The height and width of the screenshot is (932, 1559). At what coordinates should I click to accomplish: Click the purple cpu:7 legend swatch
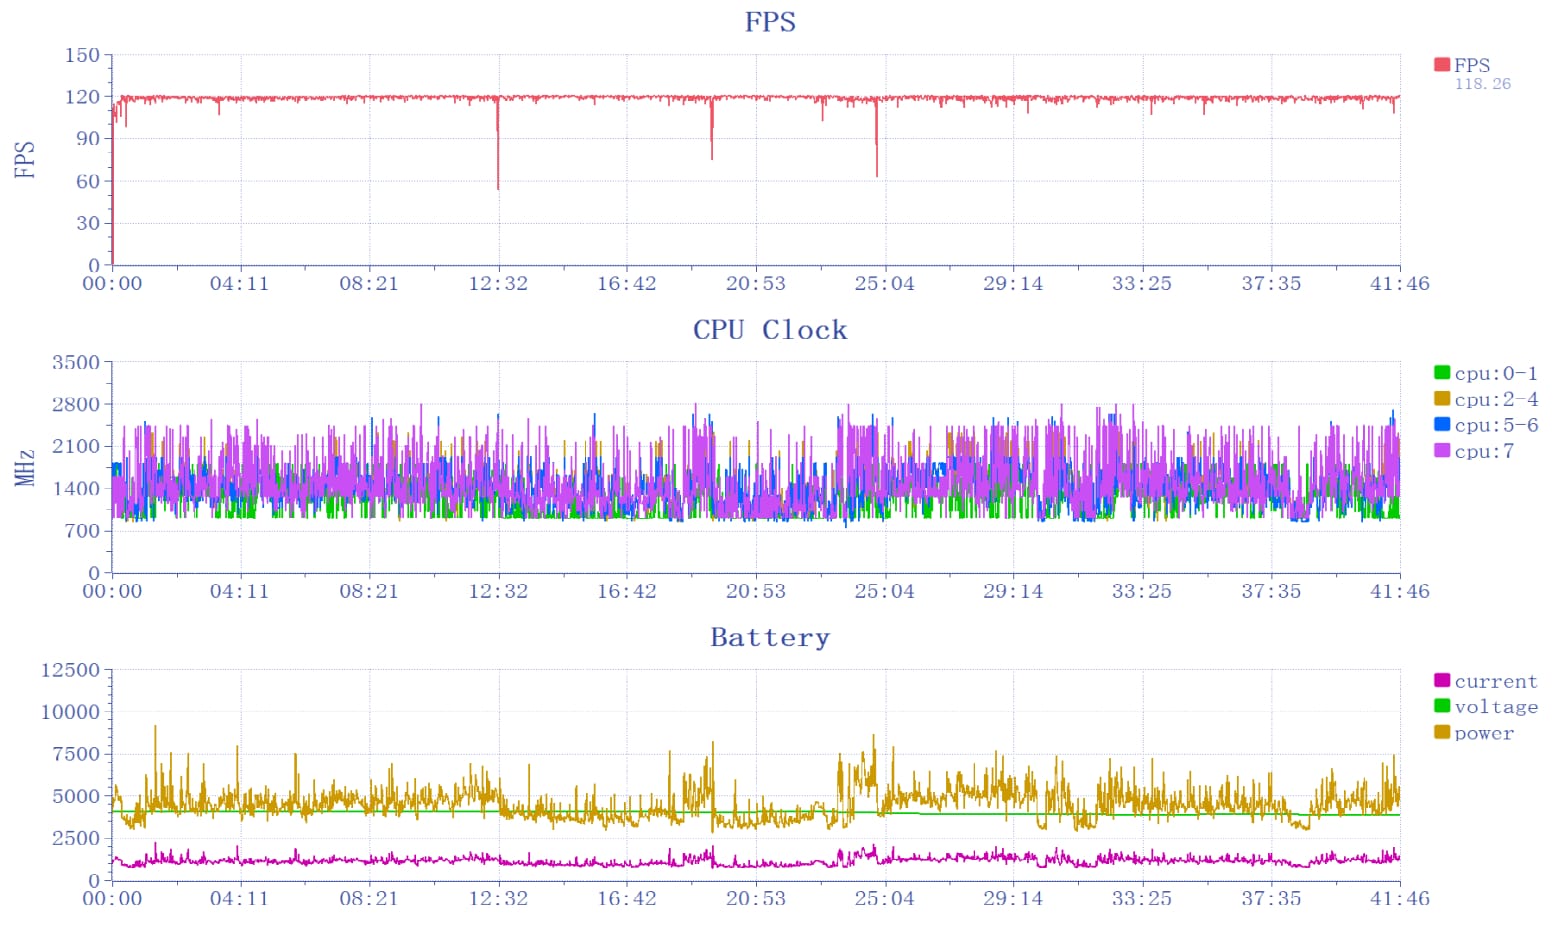[x=1441, y=451]
